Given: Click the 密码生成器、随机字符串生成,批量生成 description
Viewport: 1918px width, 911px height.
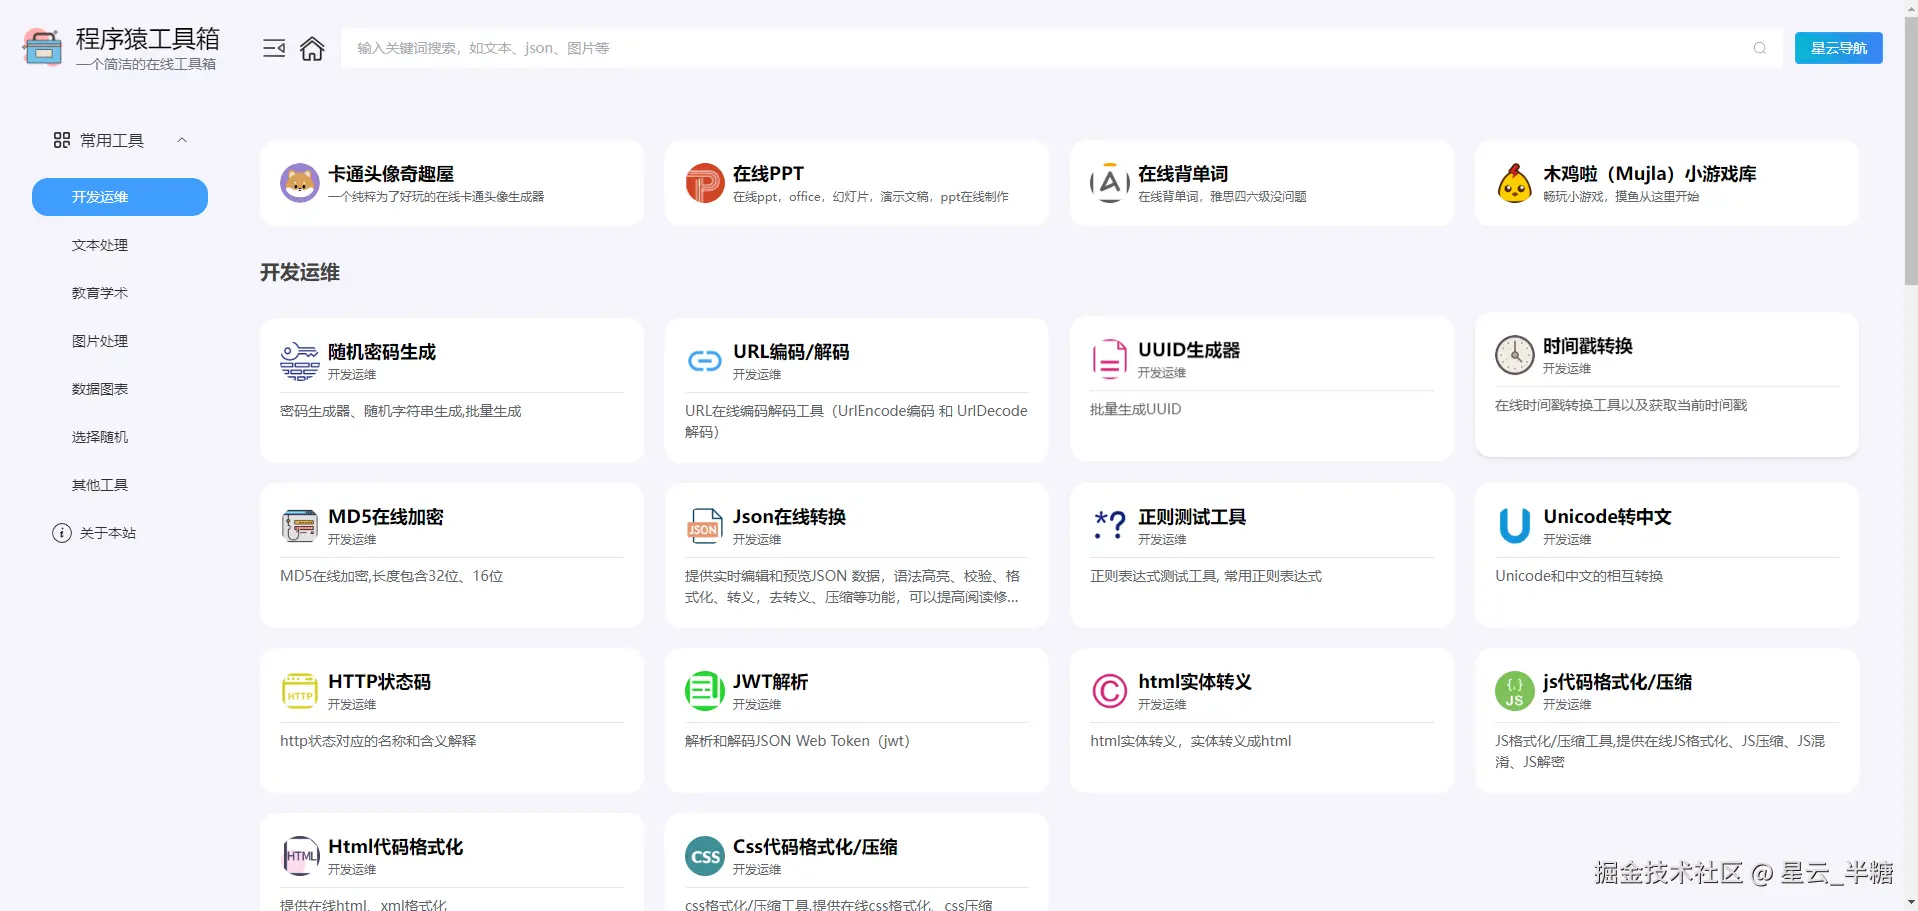Looking at the screenshot, I should [x=401, y=411].
